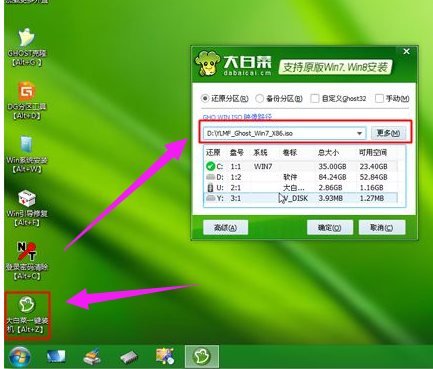Click the 1.16GB free space cell
Viewport: 433px width, 369px height.
(x=371, y=188)
